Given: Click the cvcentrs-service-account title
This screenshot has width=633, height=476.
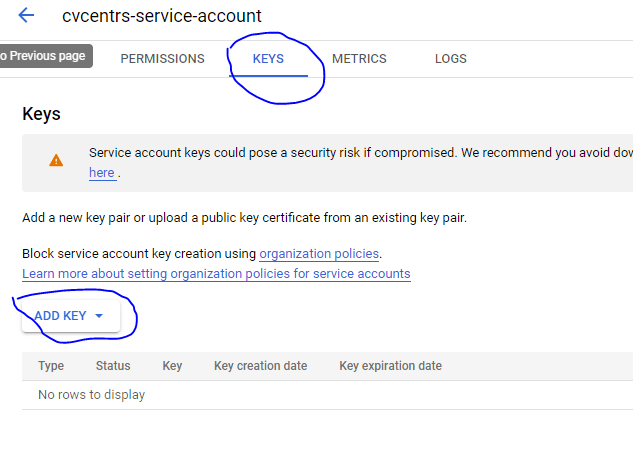Looking at the screenshot, I should (161, 16).
